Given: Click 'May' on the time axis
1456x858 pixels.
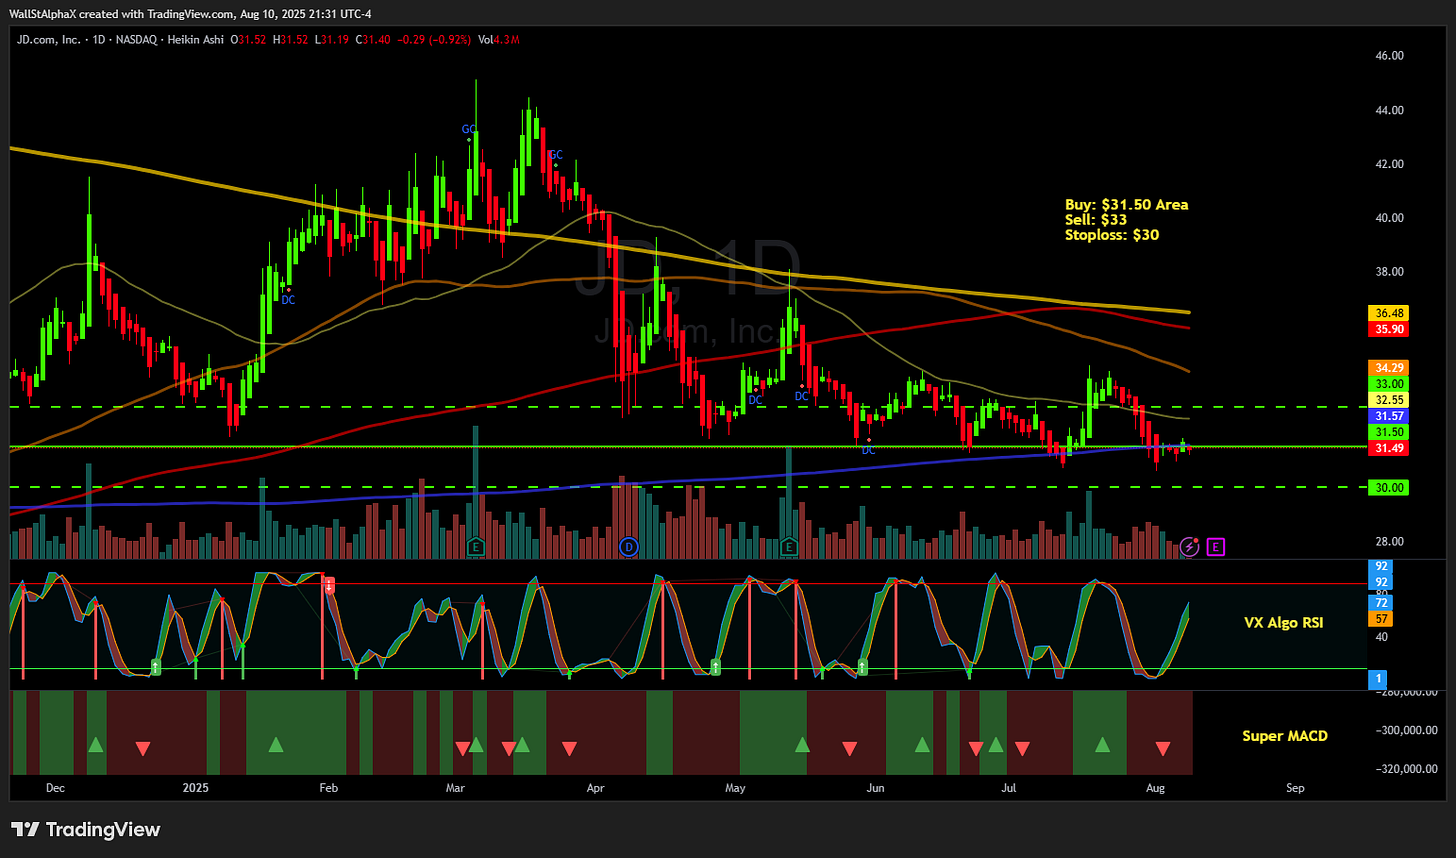Looking at the screenshot, I should click(x=735, y=788).
